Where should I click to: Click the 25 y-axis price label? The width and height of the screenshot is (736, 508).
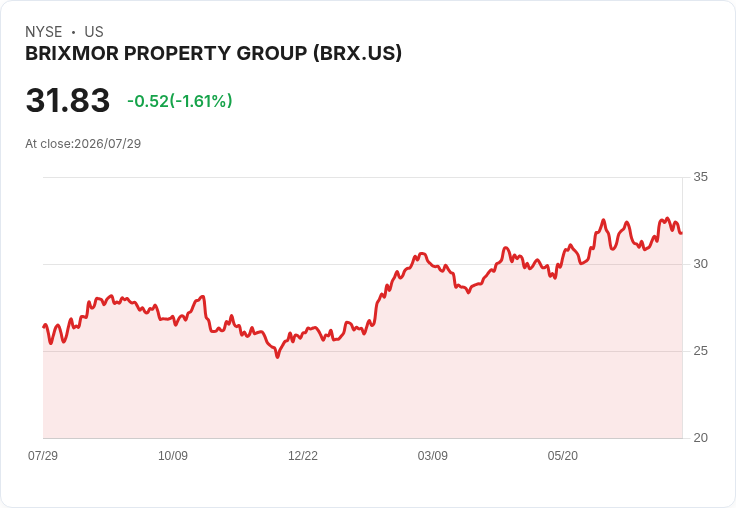[x=700, y=351]
